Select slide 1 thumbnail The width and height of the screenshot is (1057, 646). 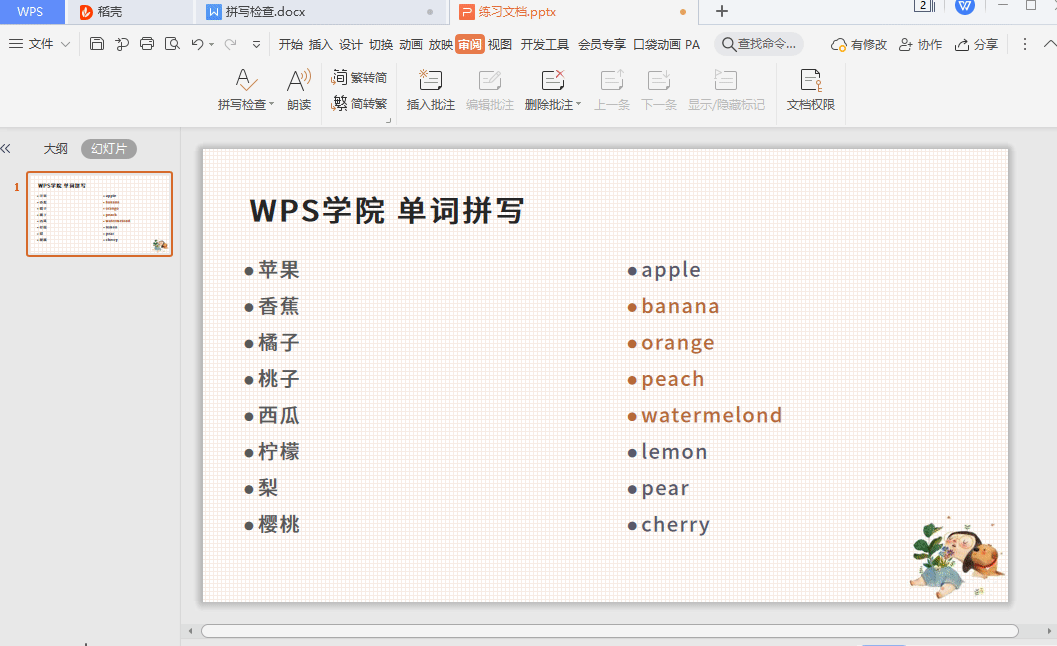coord(99,214)
